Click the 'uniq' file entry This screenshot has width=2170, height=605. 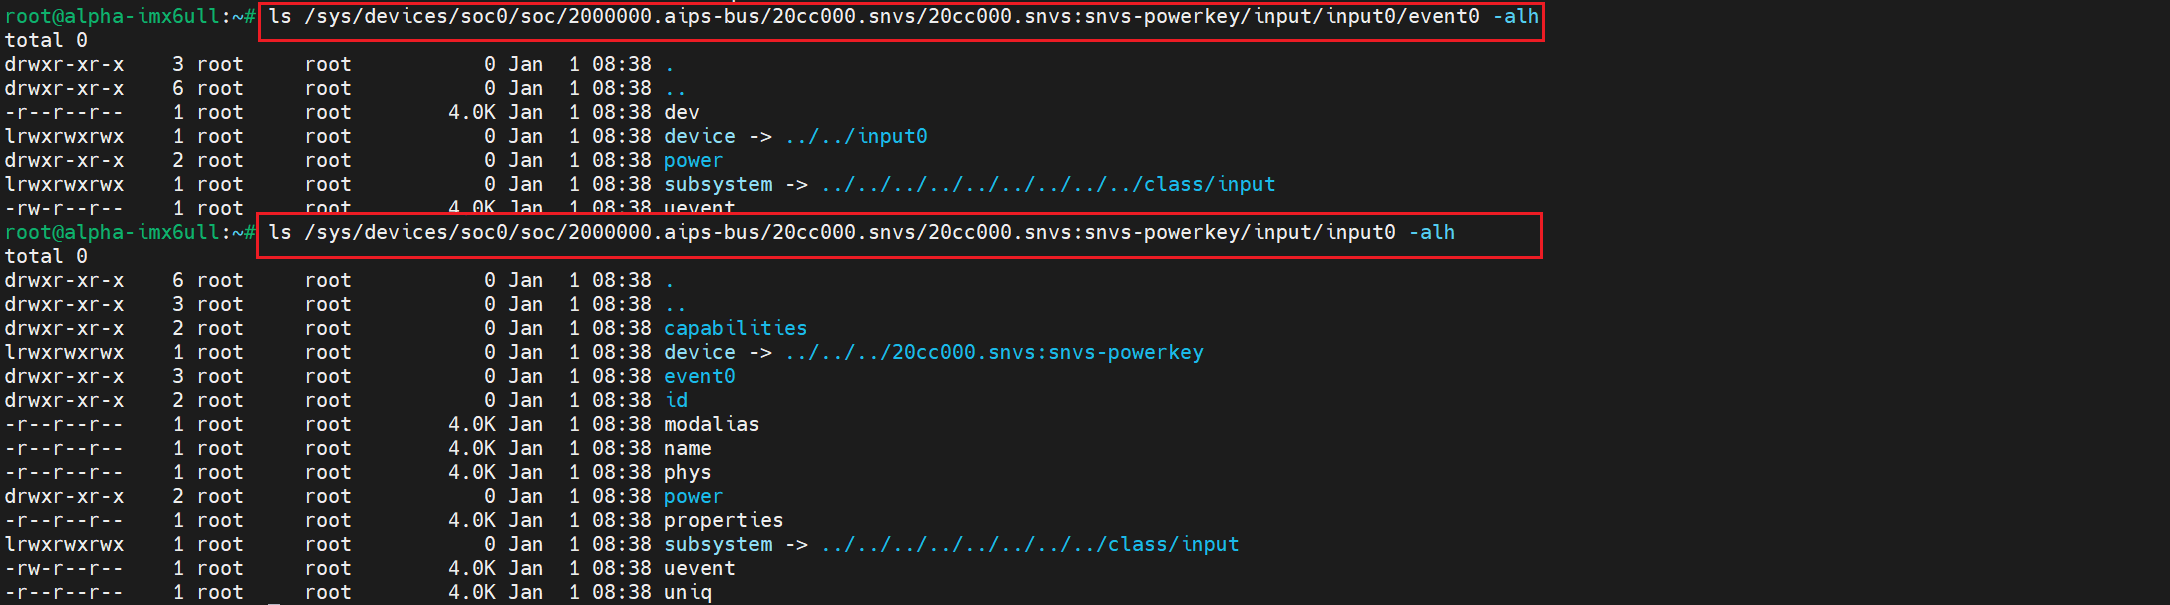point(687,592)
